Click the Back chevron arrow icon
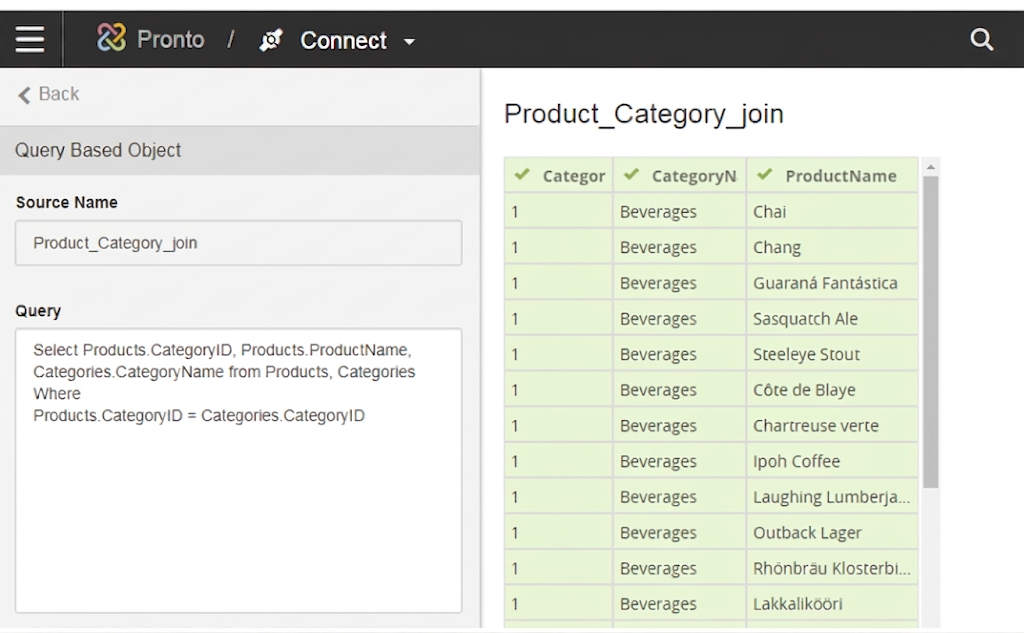This screenshot has width=1024, height=633. 24,95
